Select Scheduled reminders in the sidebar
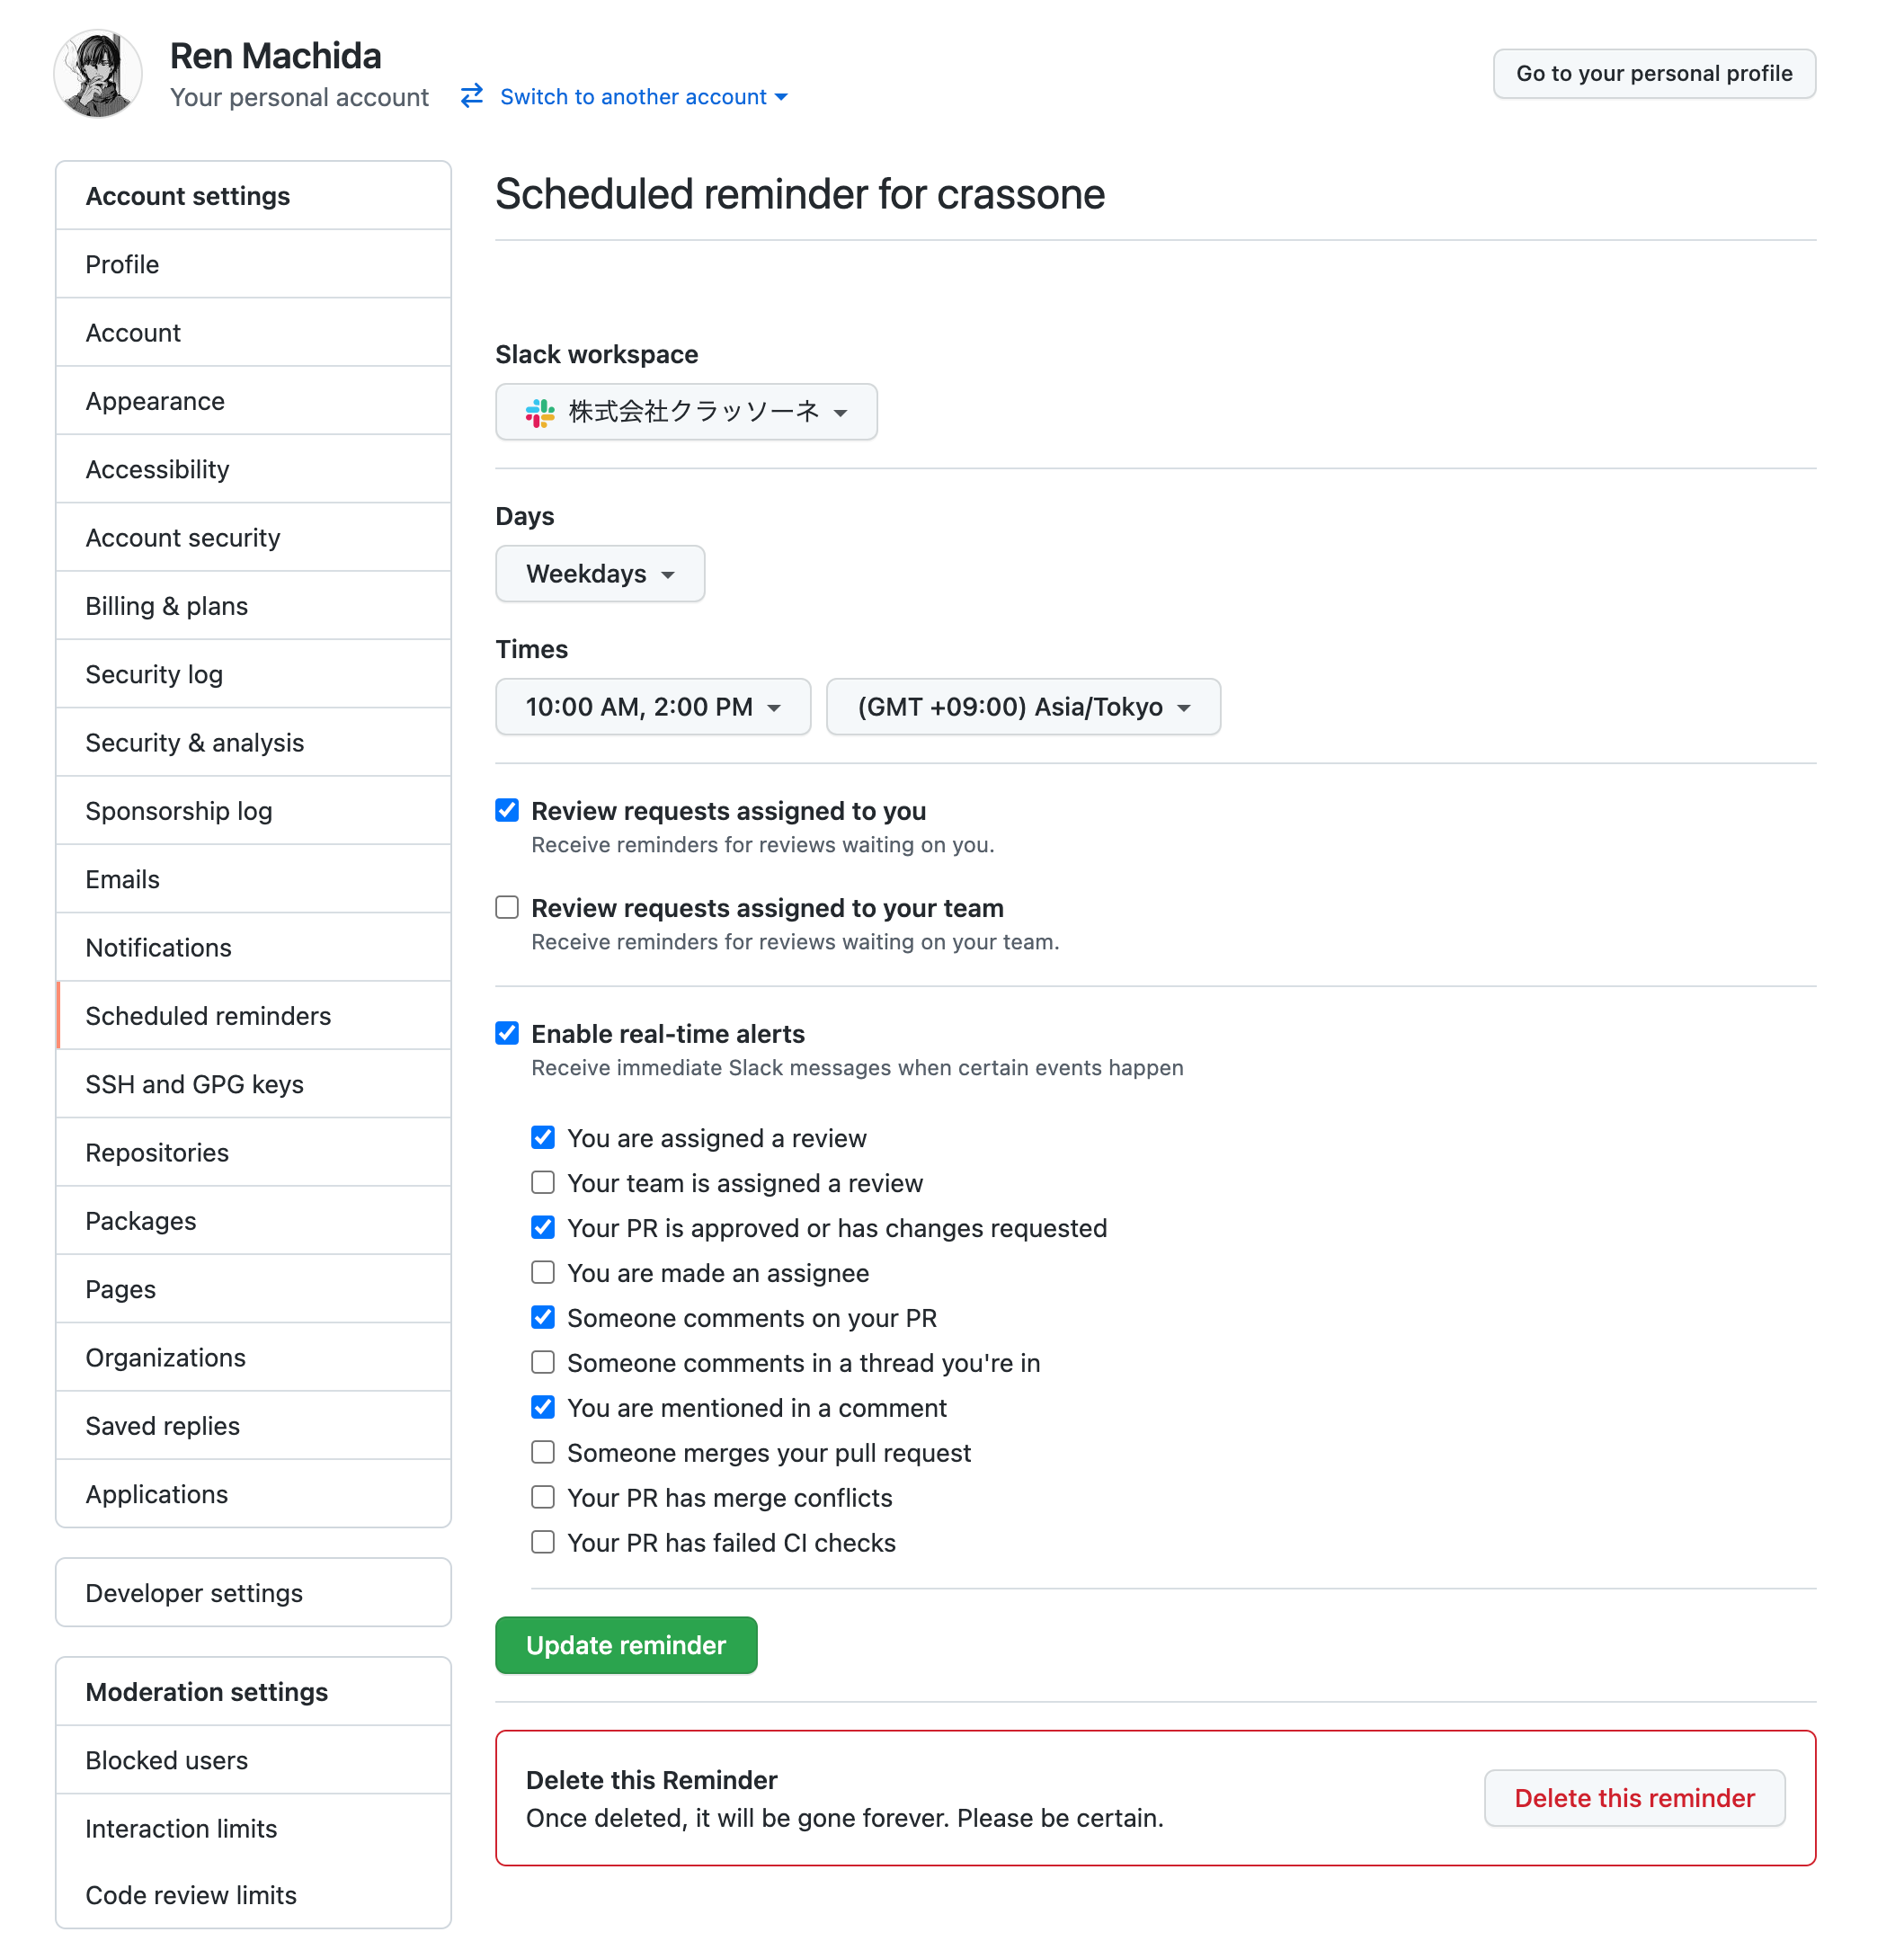 click(208, 1015)
